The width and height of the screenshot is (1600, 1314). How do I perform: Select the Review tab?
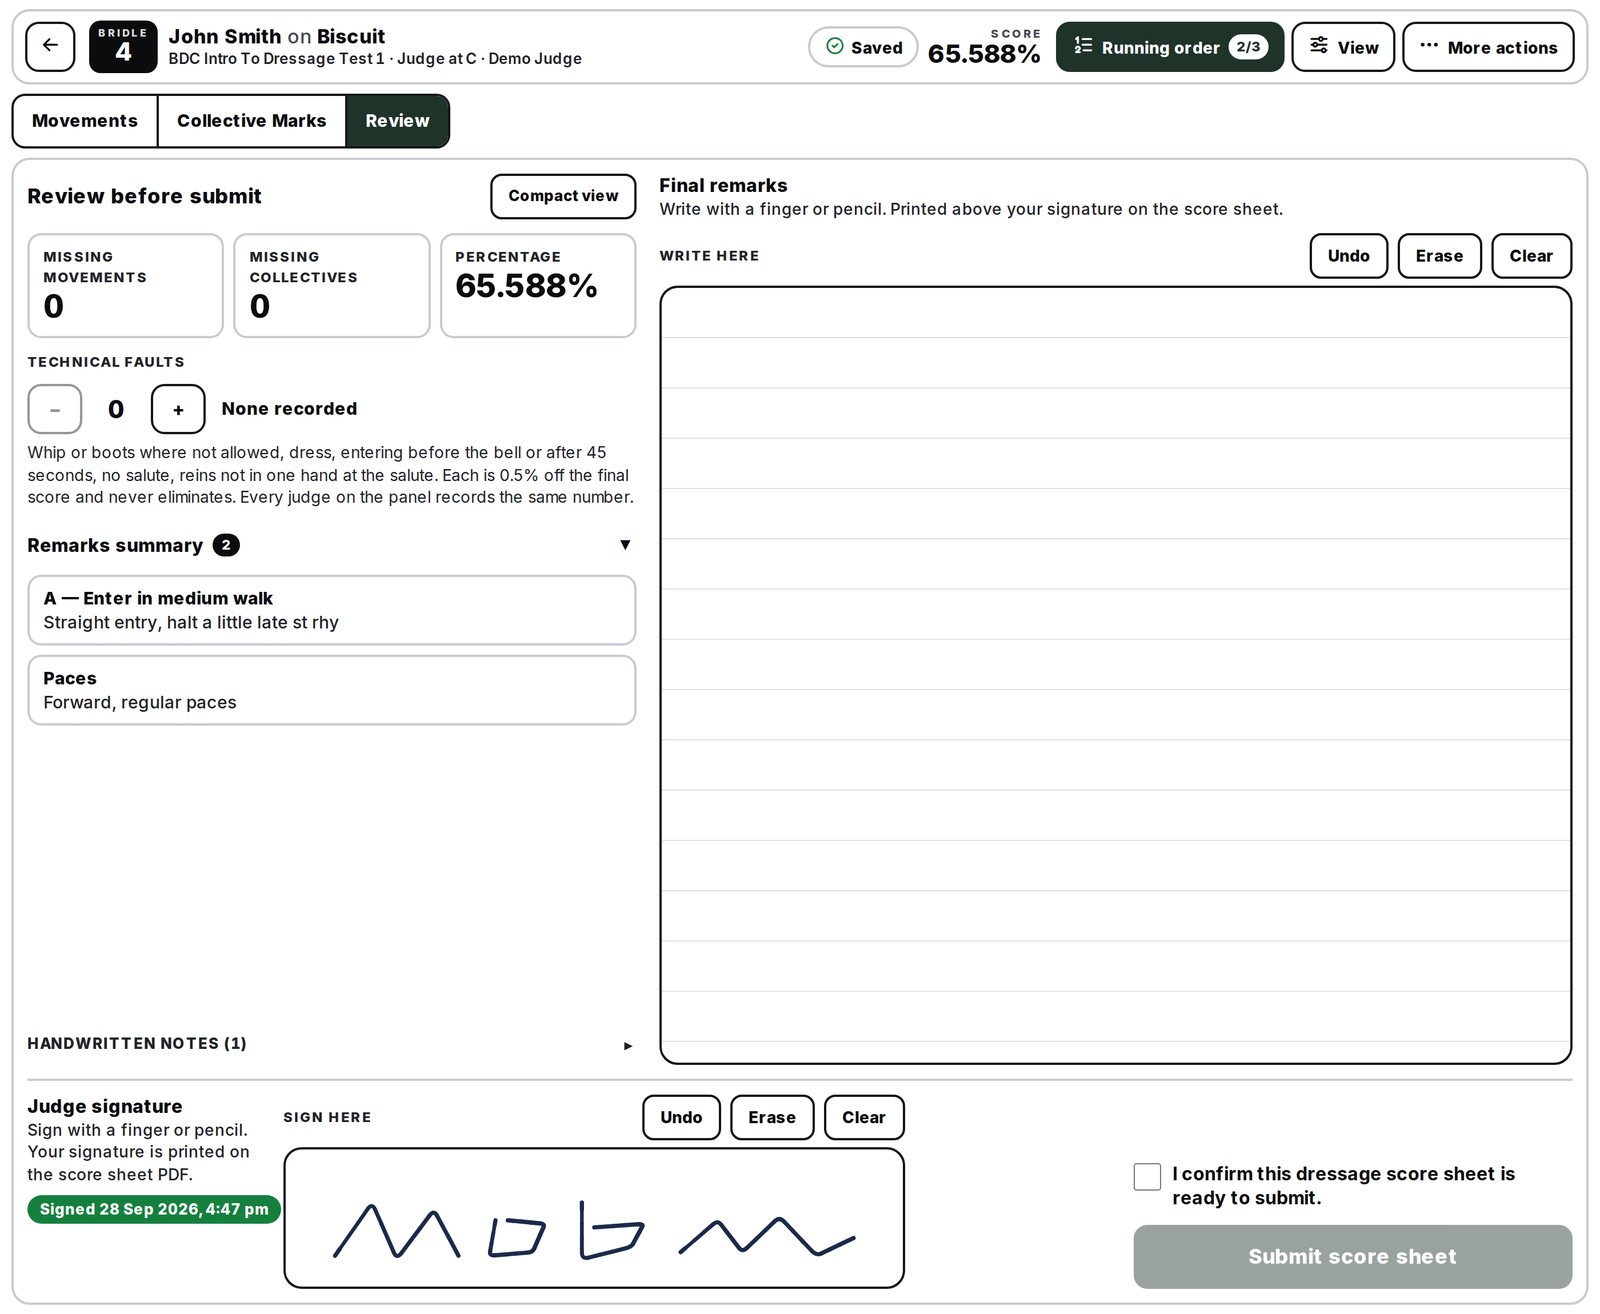pyautogui.click(x=397, y=121)
